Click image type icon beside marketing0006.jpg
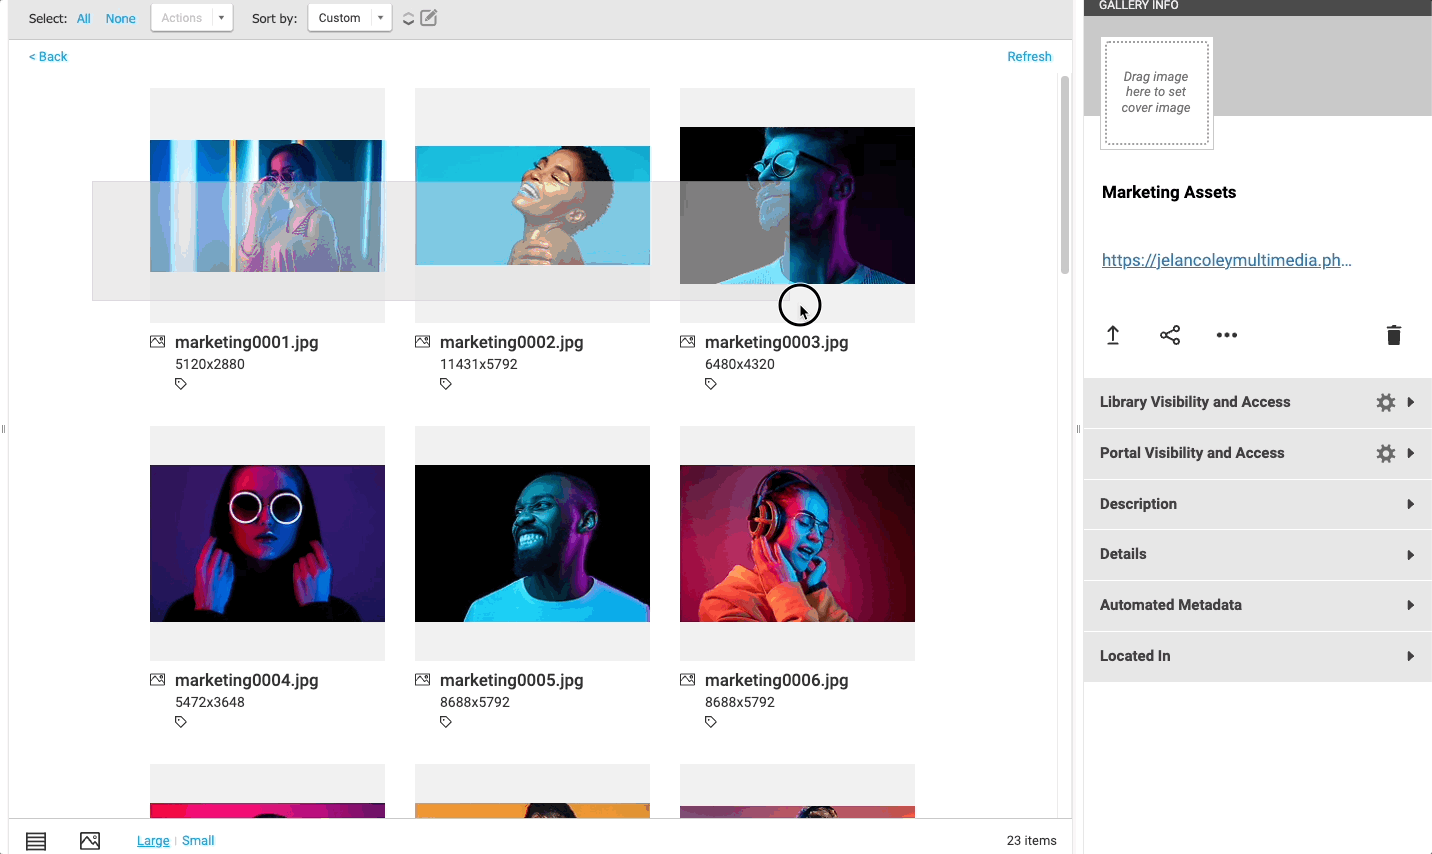Viewport: 1432px width, 854px height. (688, 680)
